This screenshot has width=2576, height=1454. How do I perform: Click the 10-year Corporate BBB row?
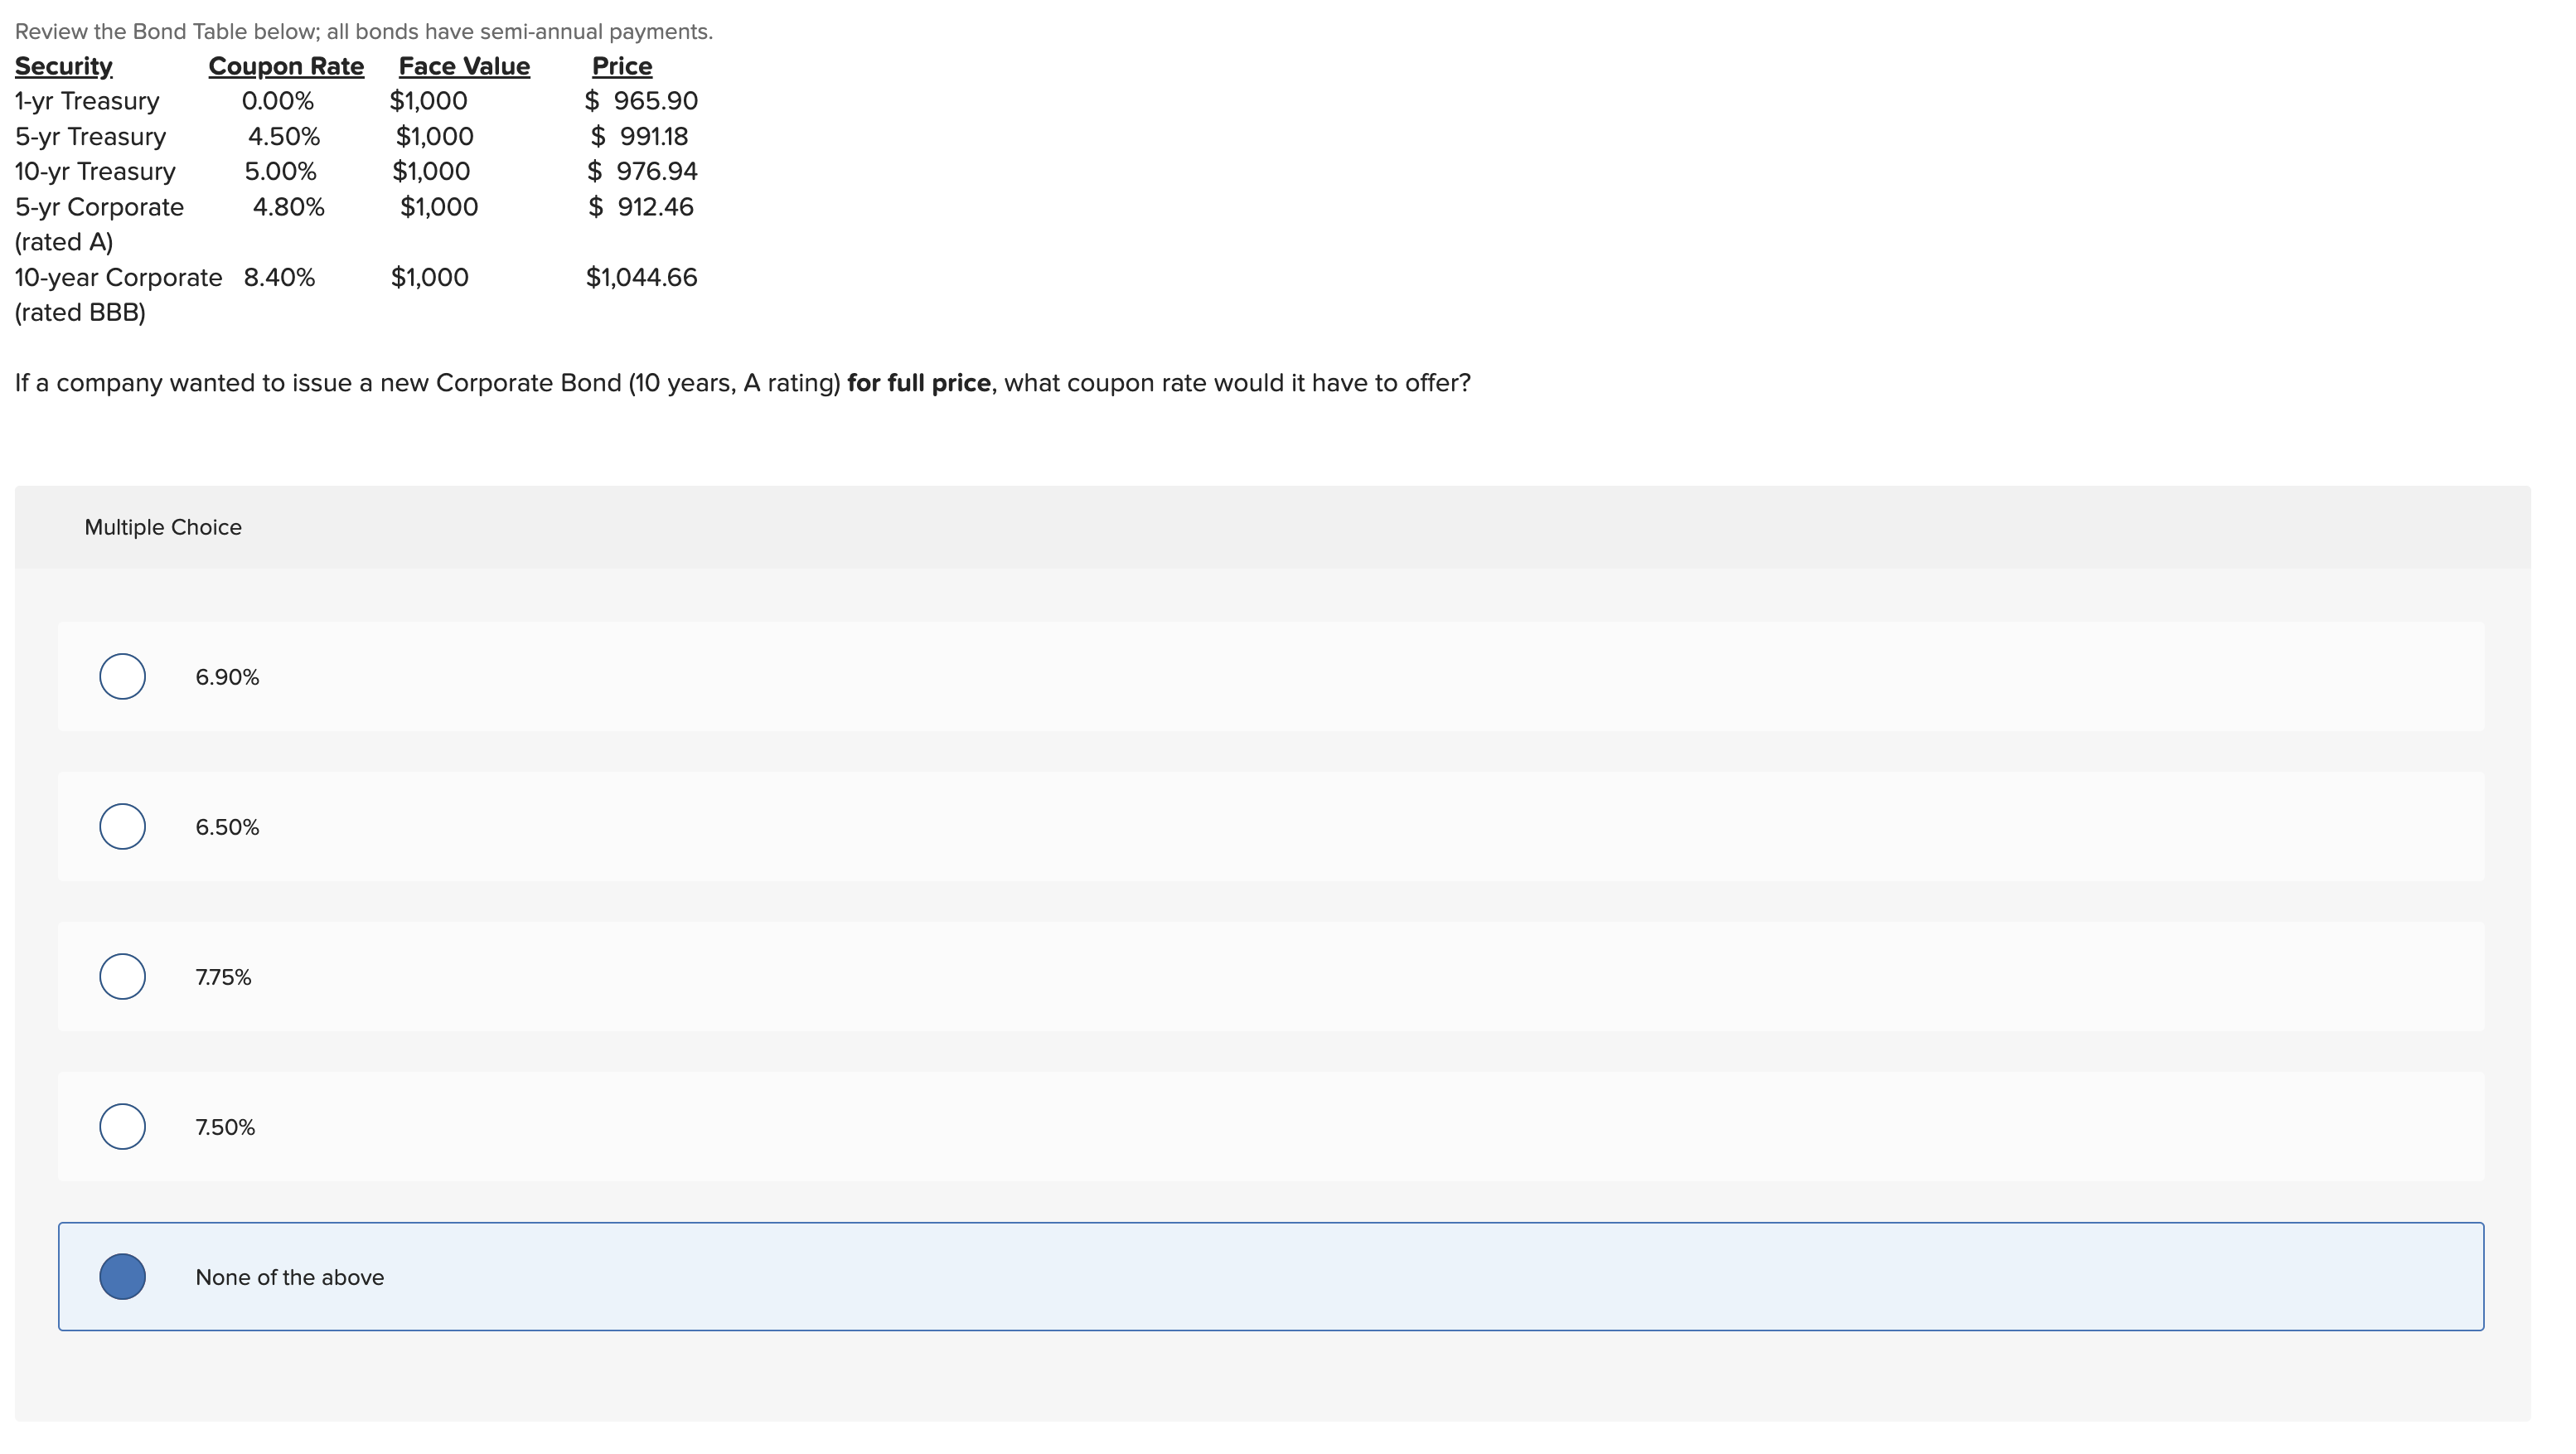point(117,277)
